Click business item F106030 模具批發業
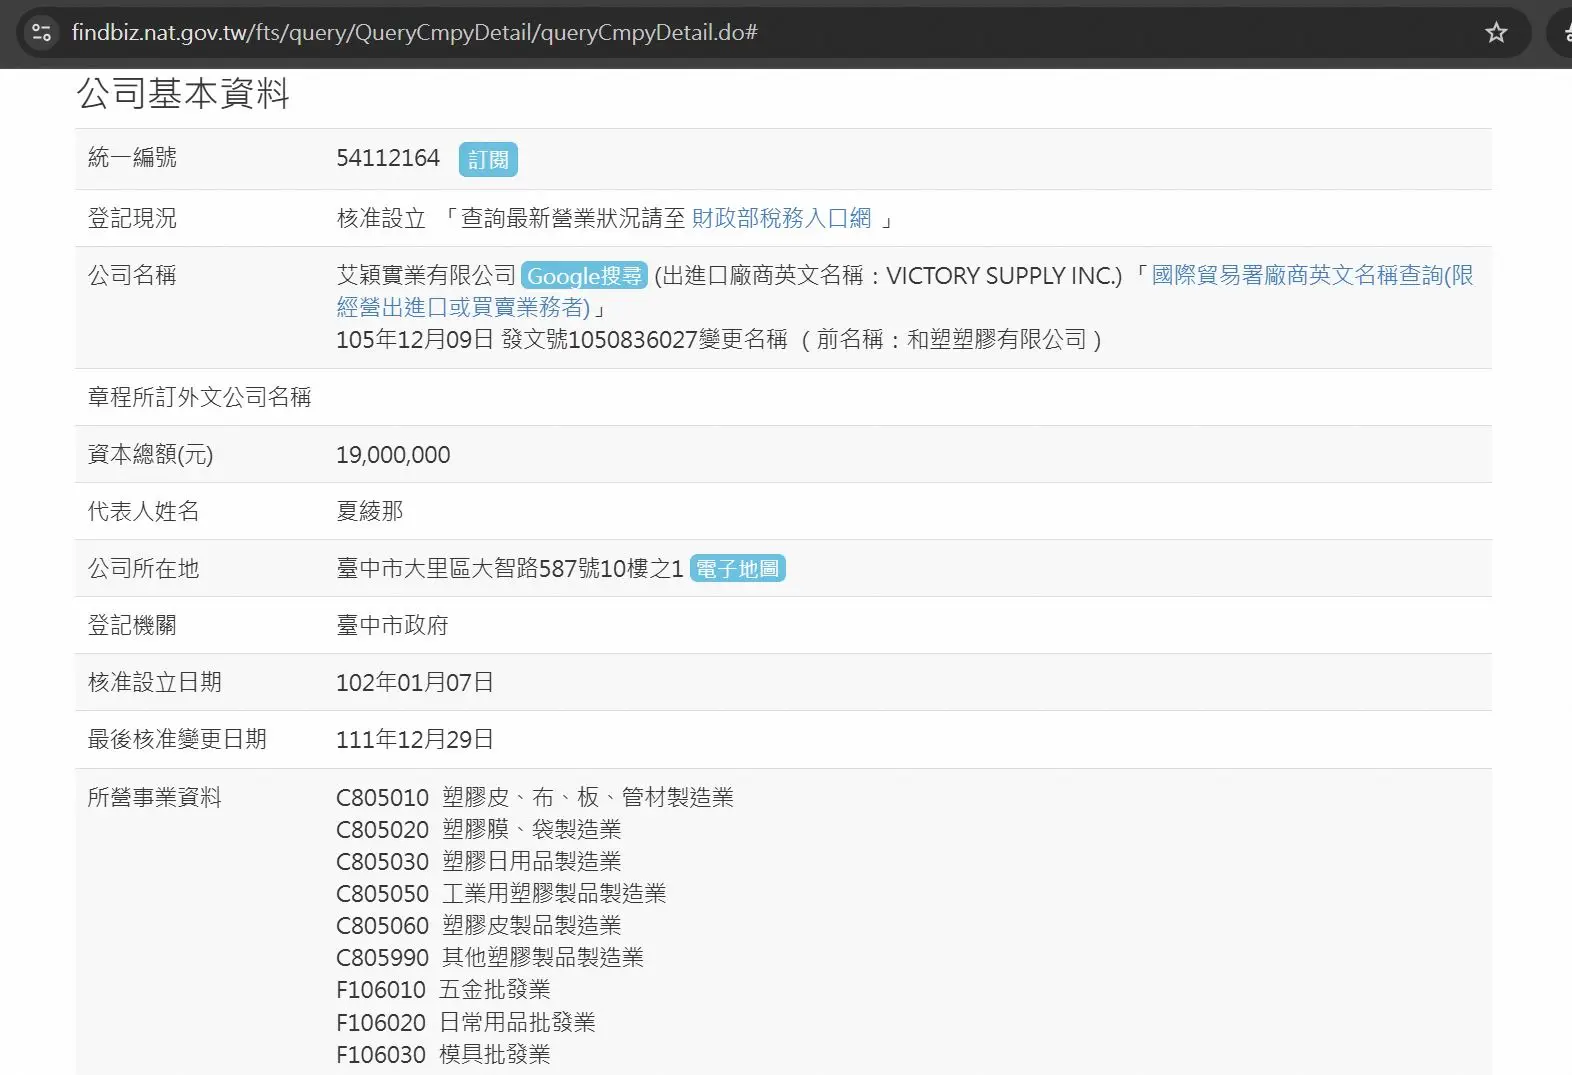Viewport: 1572px width, 1075px height. click(443, 1055)
